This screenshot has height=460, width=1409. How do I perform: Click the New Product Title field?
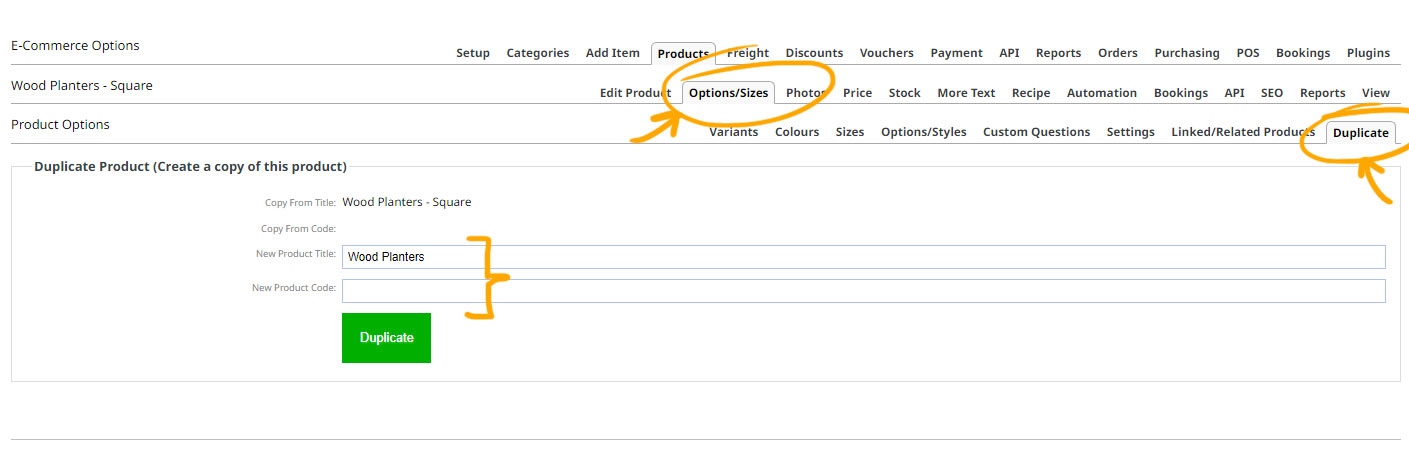[x=863, y=257]
